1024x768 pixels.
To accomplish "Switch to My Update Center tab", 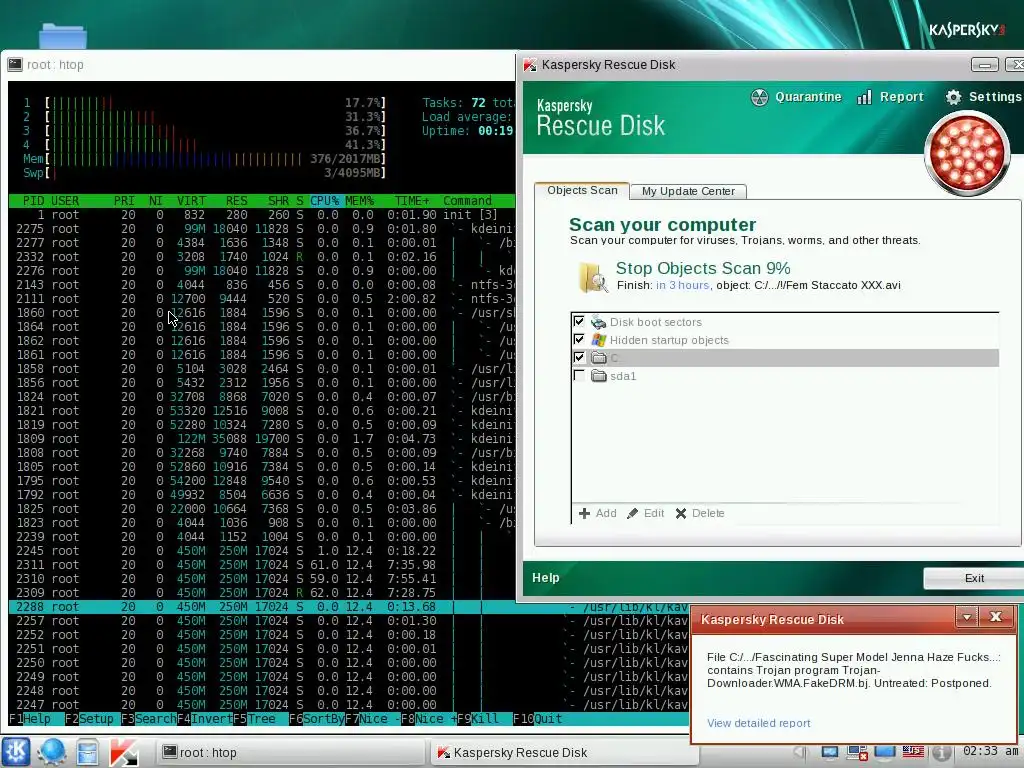I will (688, 191).
